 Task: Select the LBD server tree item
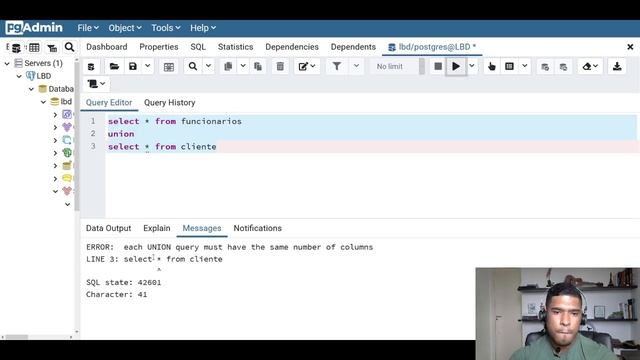[x=44, y=76]
